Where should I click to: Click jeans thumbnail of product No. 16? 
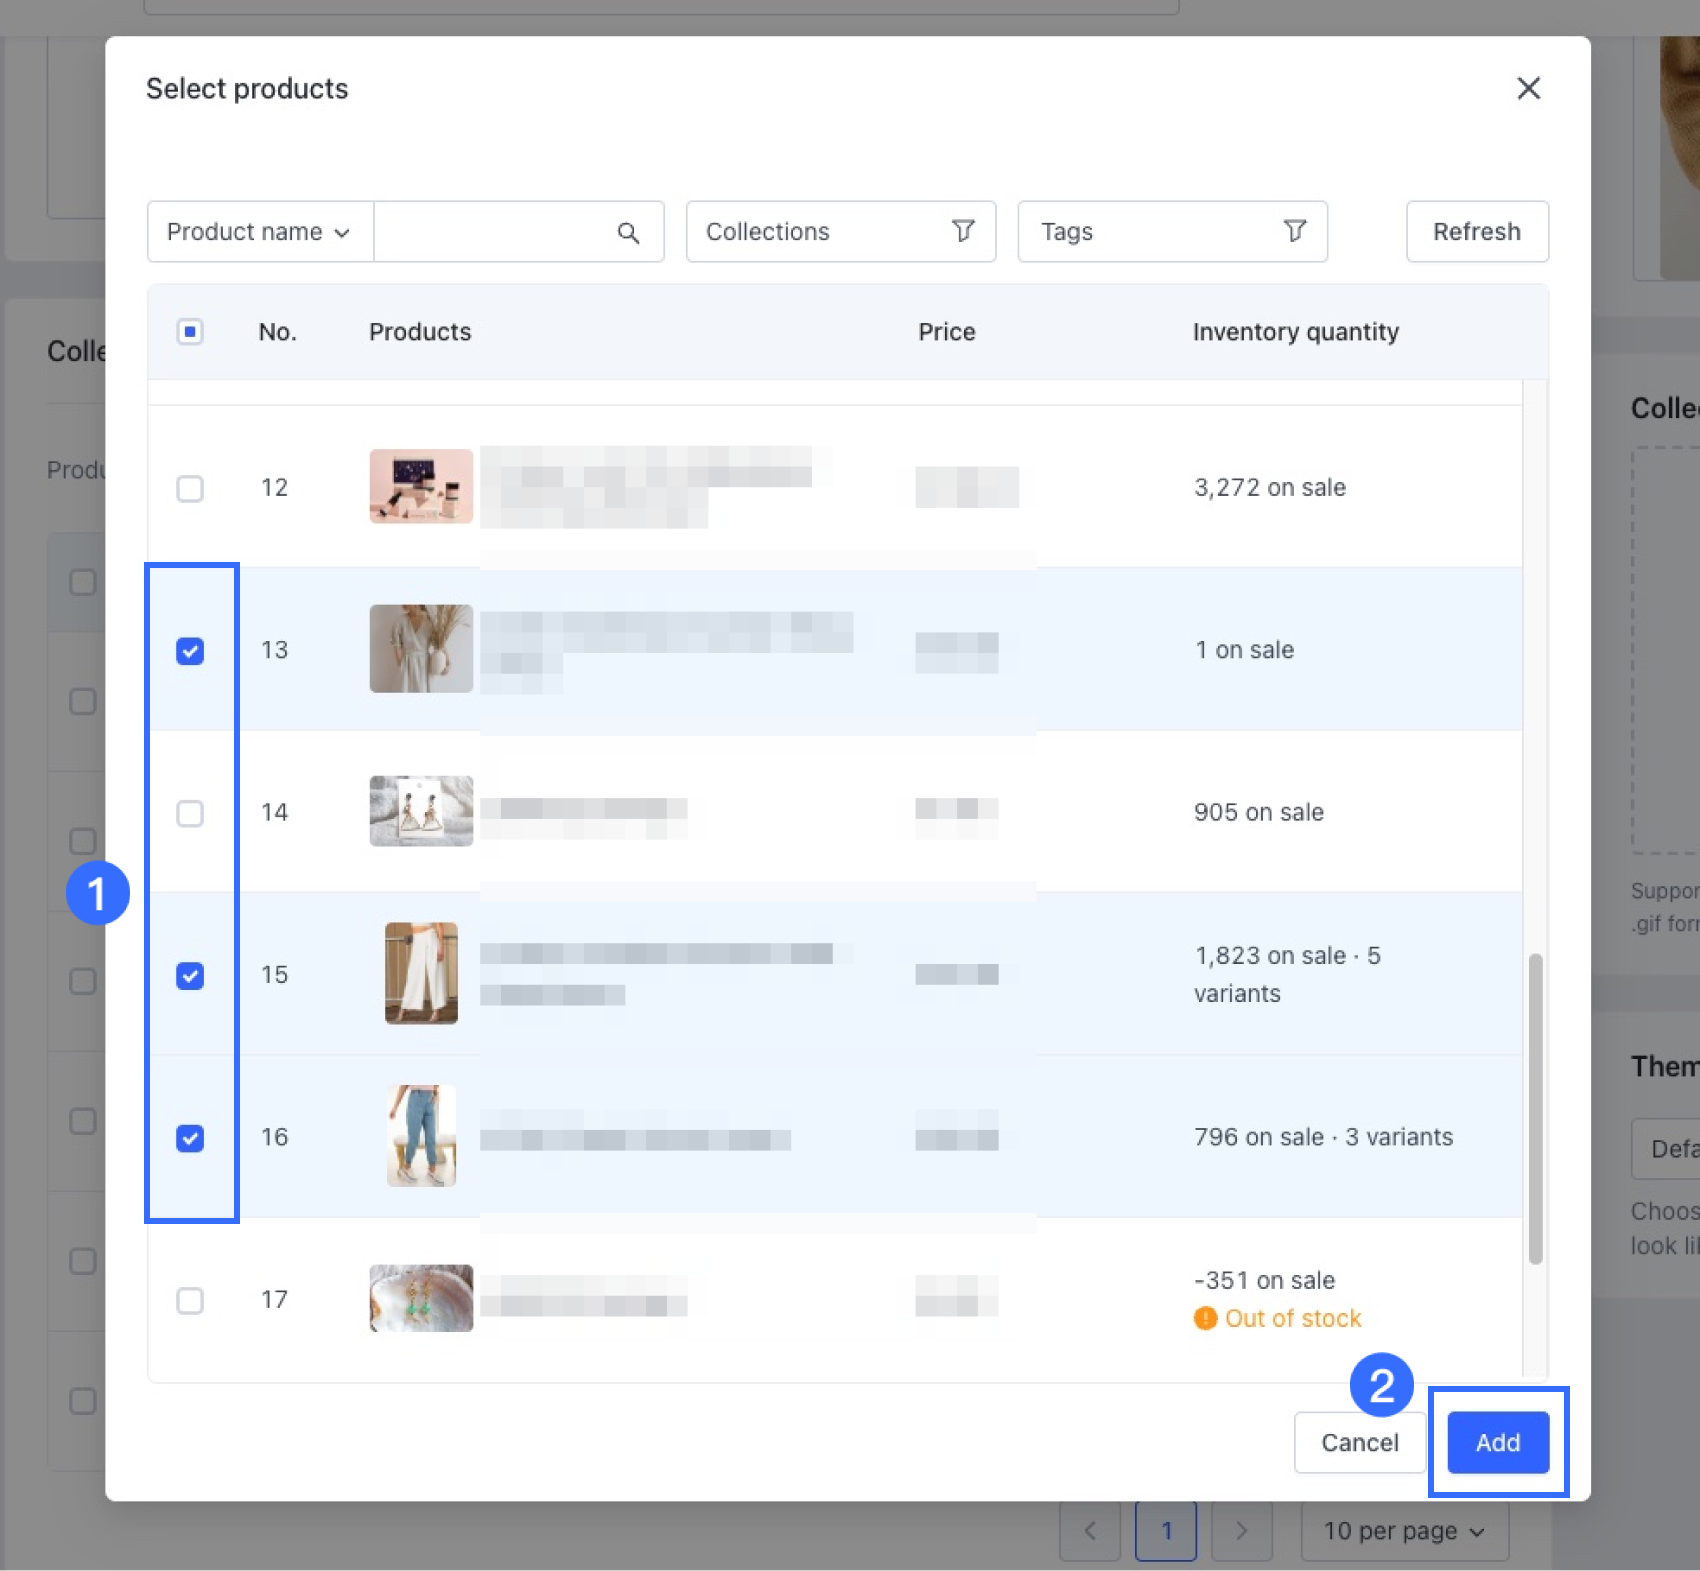(x=421, y=1136)
